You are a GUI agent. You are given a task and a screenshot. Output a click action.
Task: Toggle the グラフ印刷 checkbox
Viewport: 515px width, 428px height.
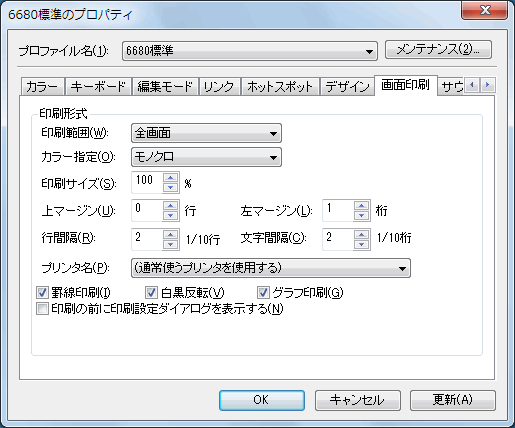[x=263, y=293]
